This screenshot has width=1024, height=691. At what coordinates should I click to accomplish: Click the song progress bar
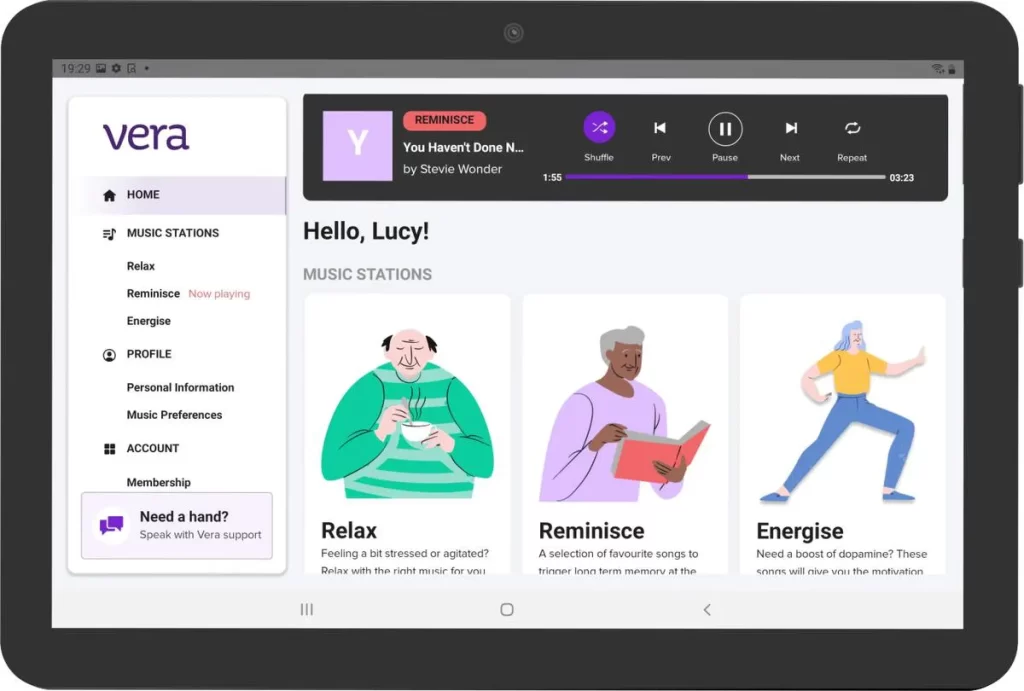(724, 177)
